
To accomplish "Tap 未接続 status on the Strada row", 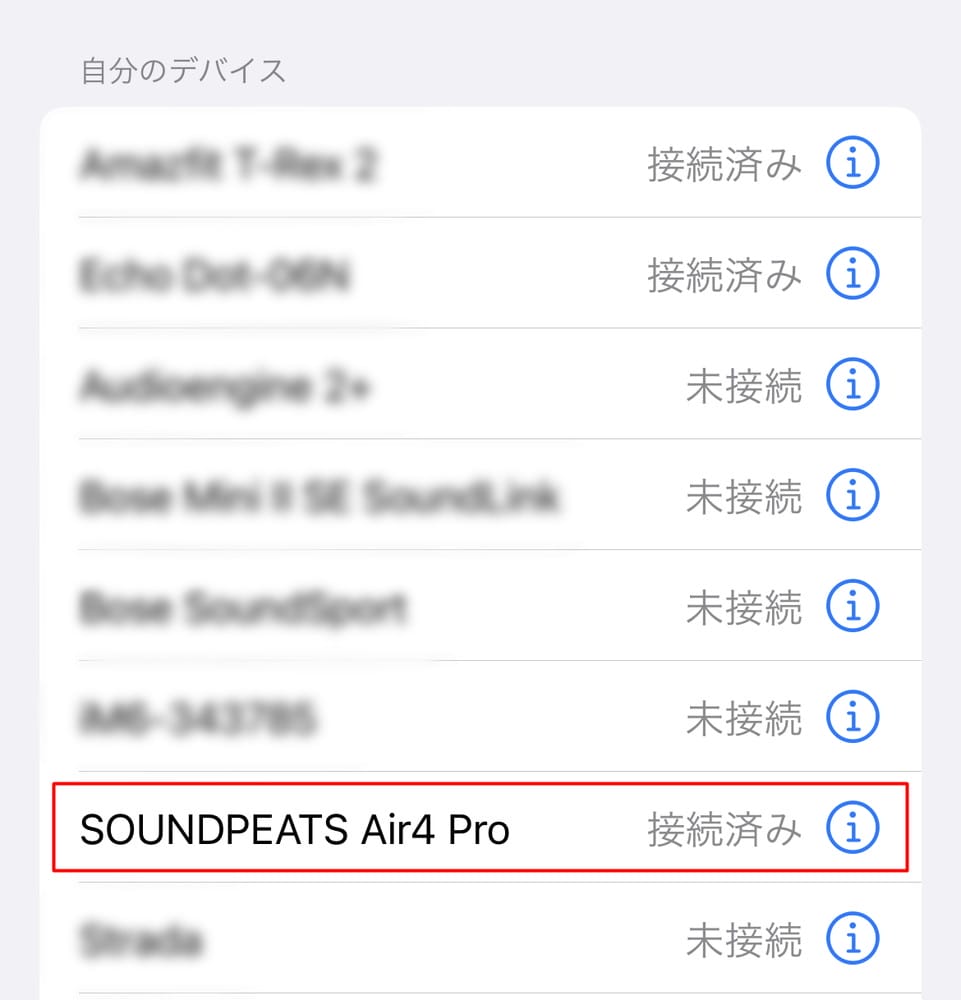I will [744, 940].
